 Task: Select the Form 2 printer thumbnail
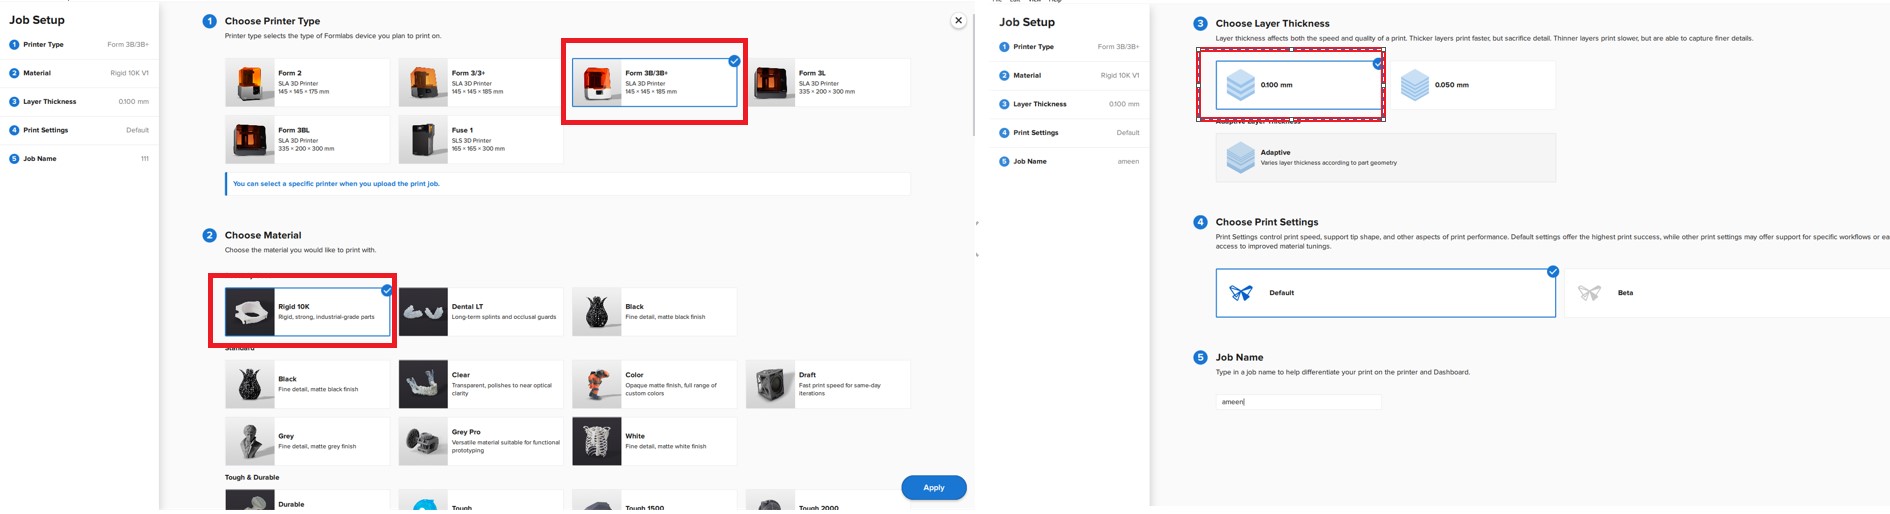pos(250,82)
